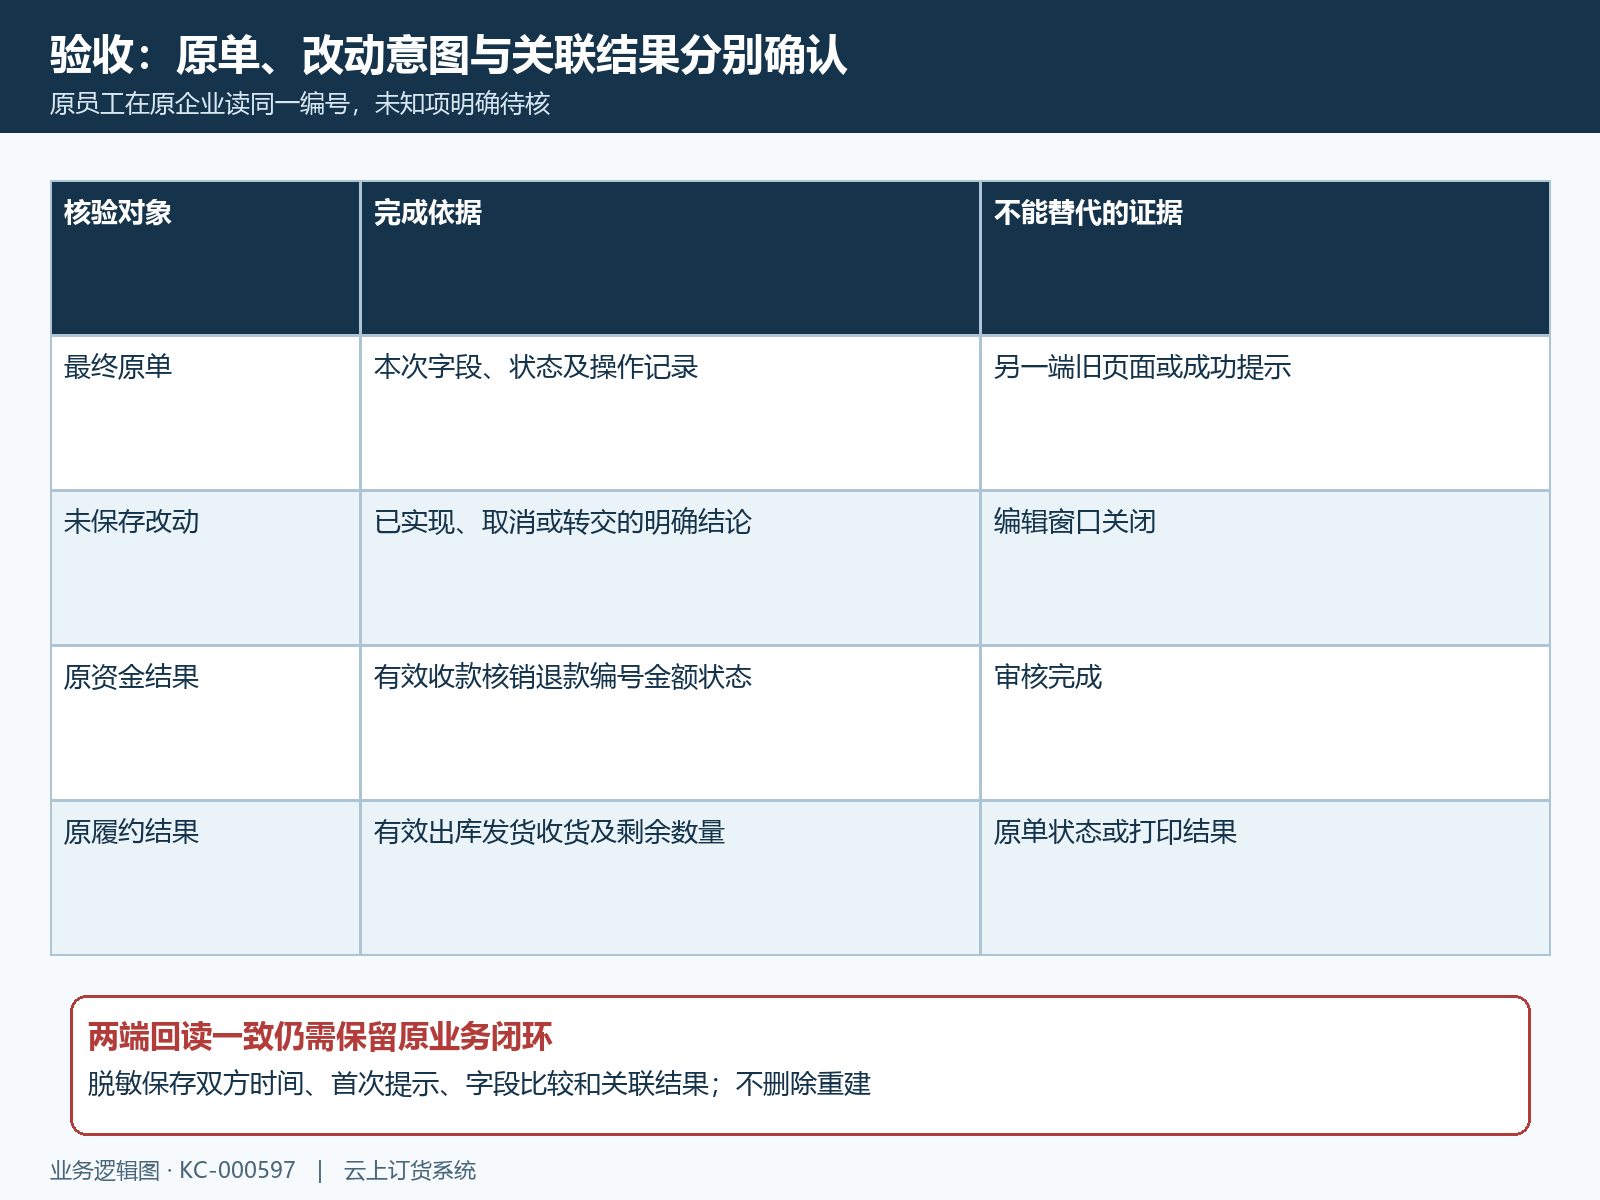Select the 不能替代的证据 column header
This screenshot has width=1600, height=1200.
coord(1265,258)
